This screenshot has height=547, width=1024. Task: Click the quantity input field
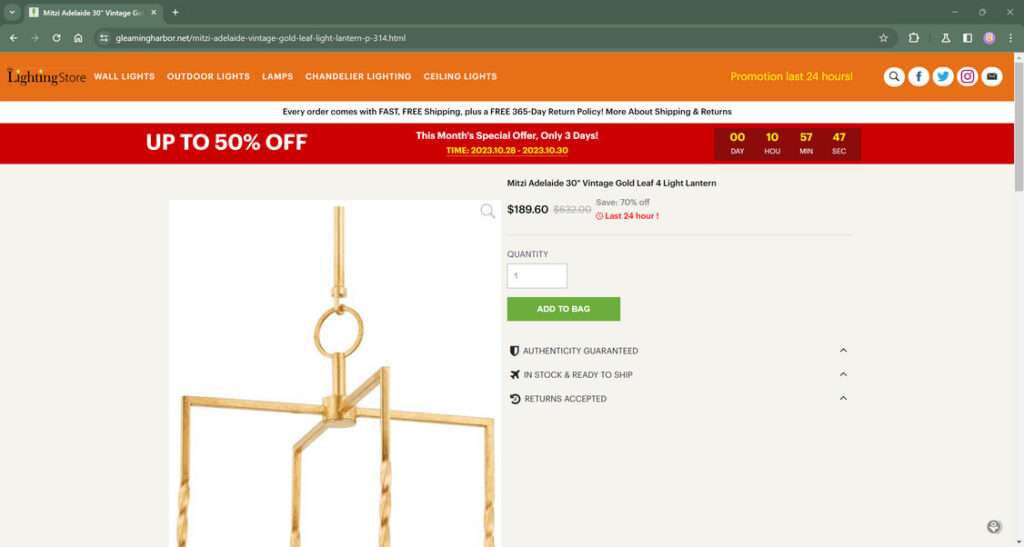coord(537,276)
